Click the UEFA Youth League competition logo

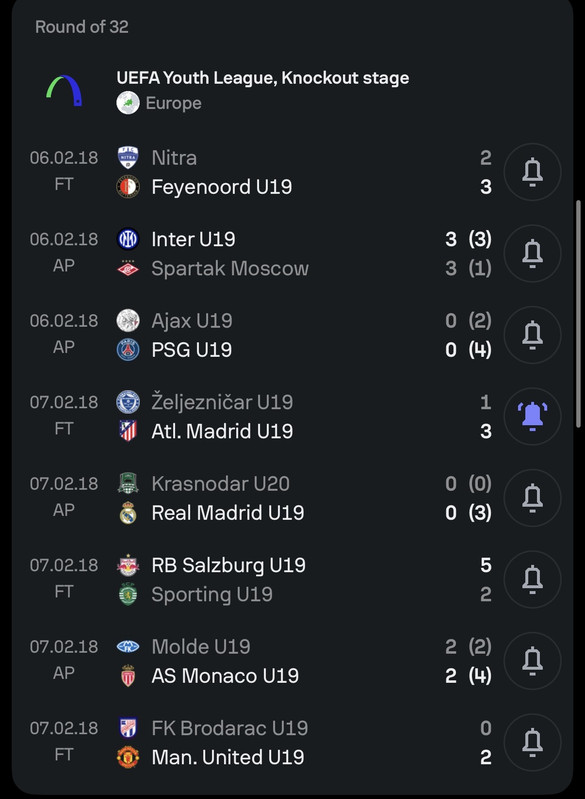tap(64, 91)
